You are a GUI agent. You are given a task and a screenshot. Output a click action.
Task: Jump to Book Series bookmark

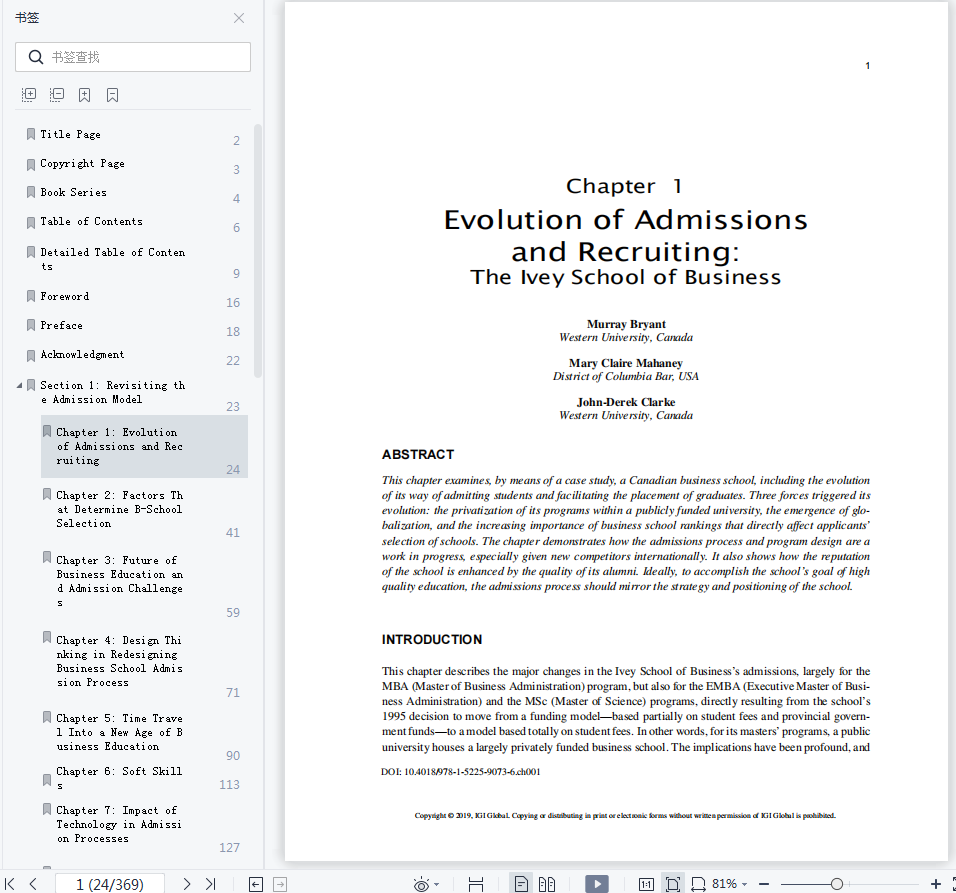[x=74, y=192]
